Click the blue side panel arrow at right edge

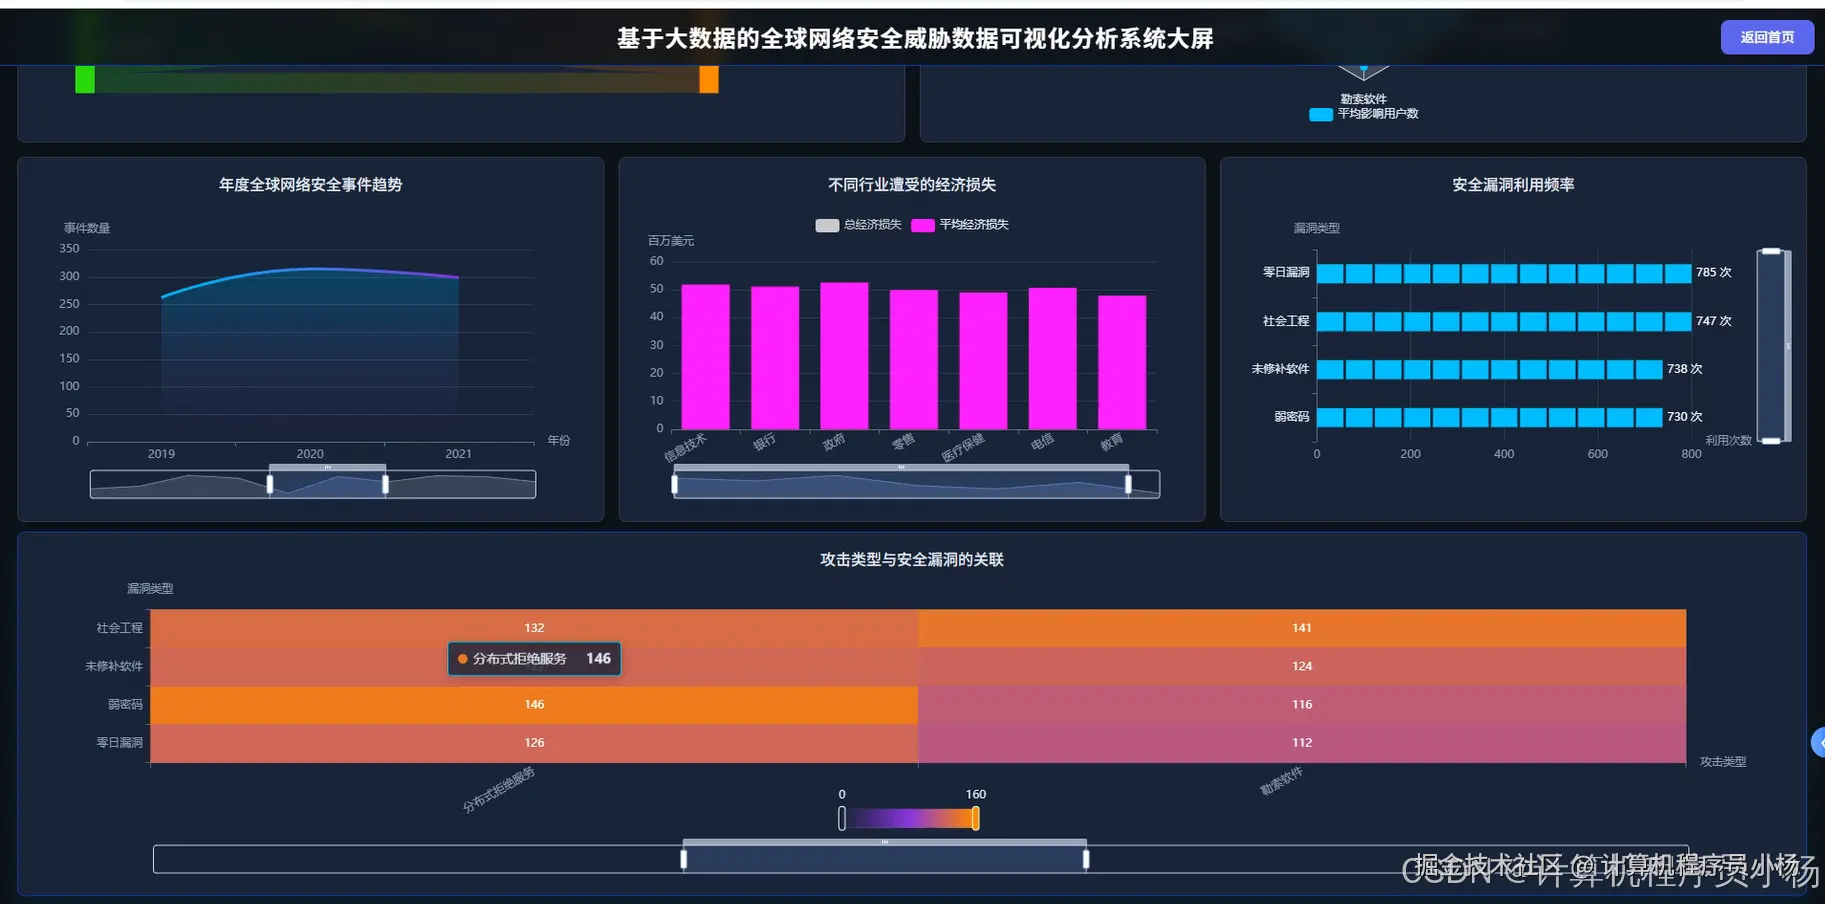tap(1819, 743)
